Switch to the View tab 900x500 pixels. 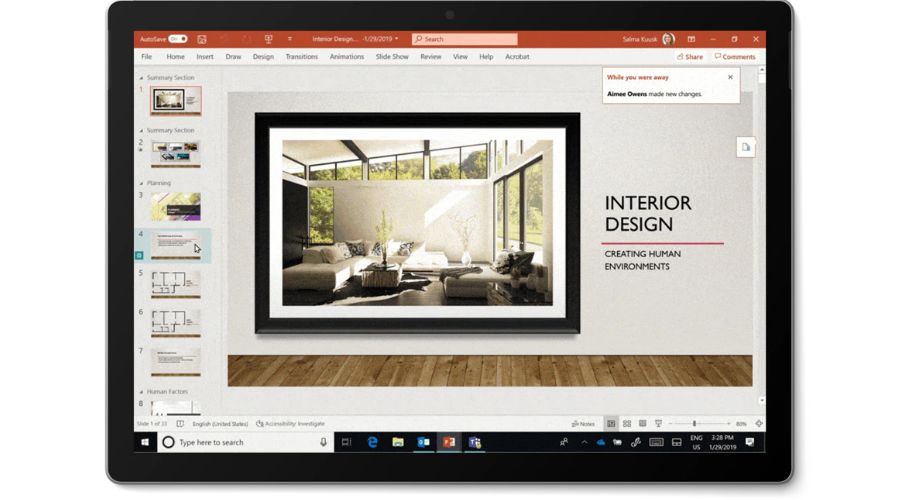click(x=460, y=57)
